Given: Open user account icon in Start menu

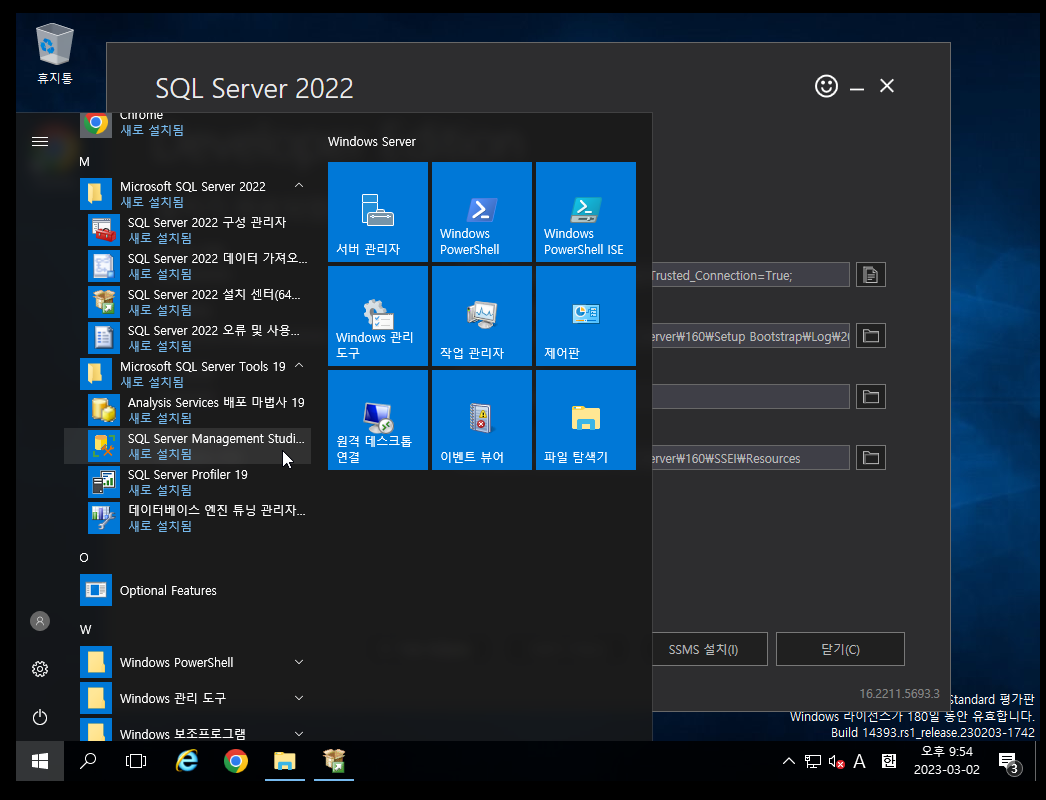Looking at the screenshot, I should [40, 621].
